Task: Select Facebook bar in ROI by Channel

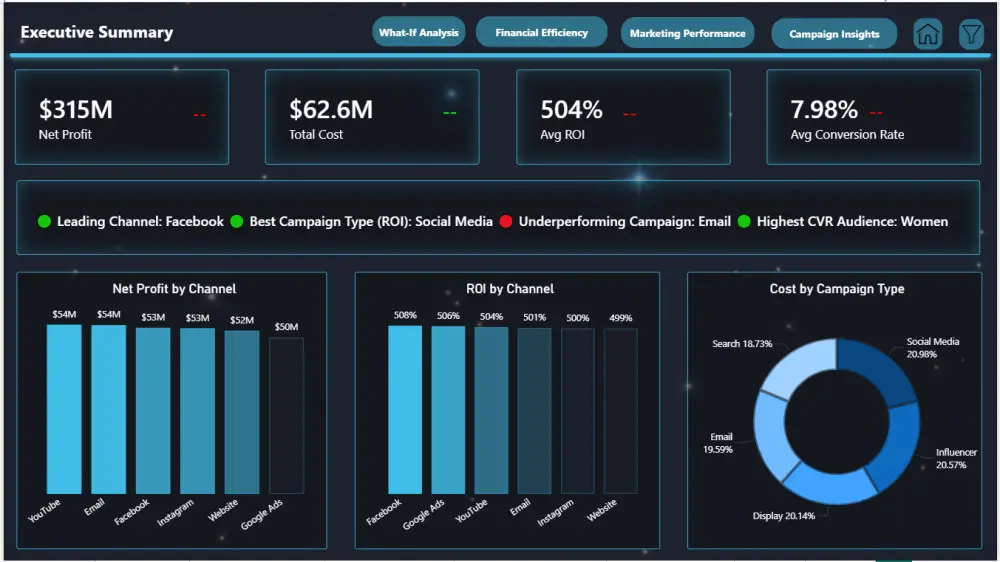Action: [405, 410]
